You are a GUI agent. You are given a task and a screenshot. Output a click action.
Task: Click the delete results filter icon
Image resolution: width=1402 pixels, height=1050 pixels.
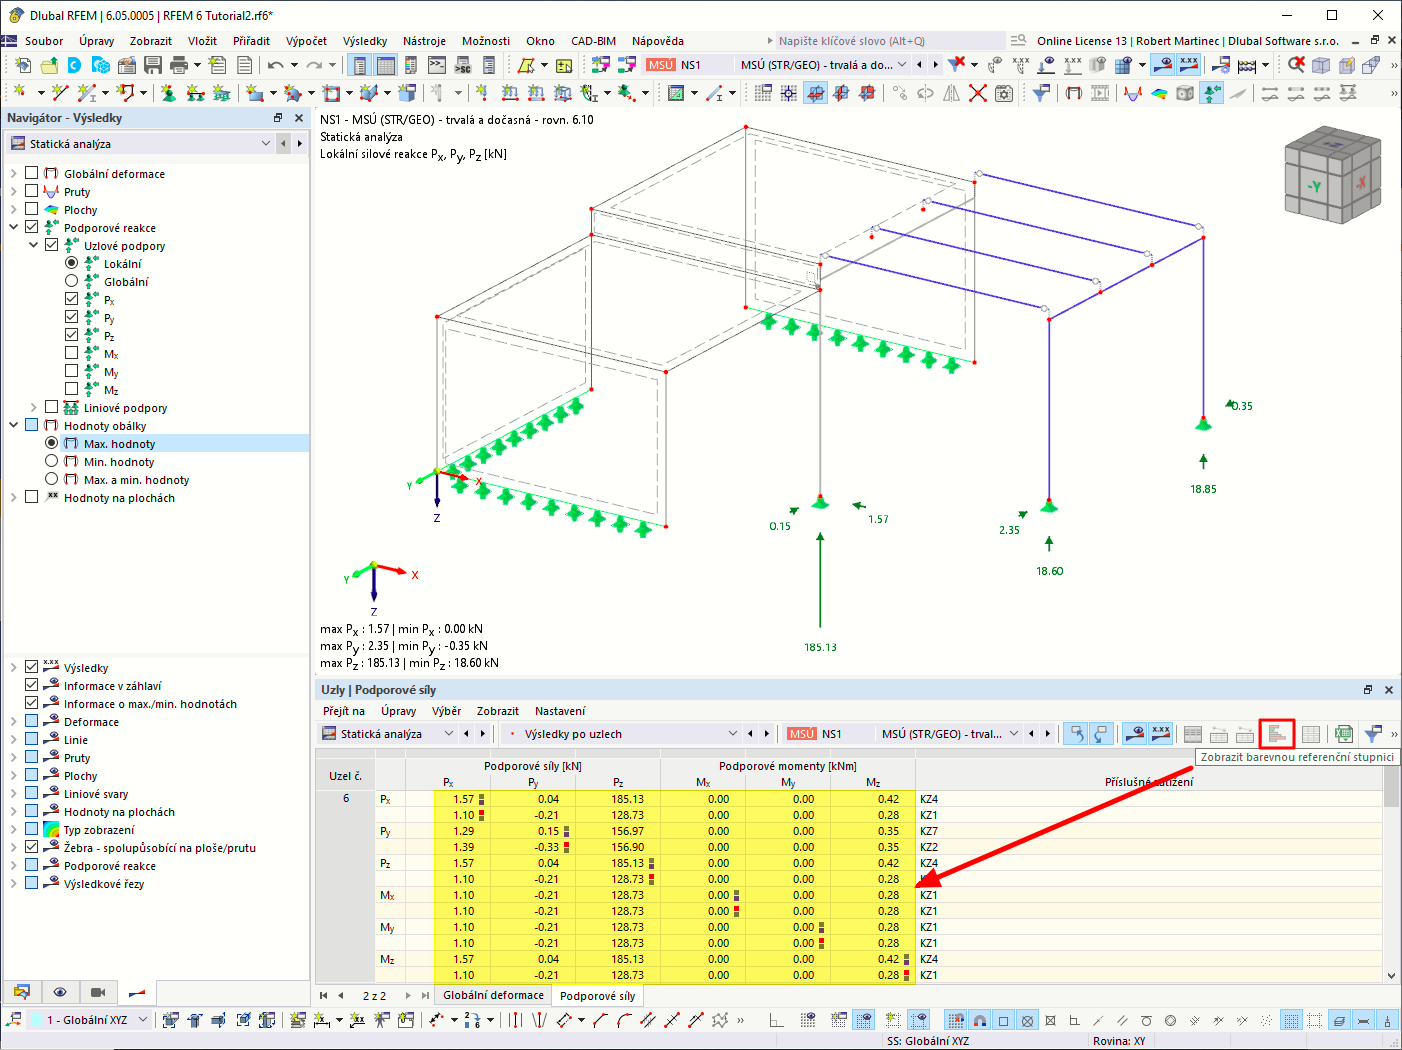pyautogui.click(x=957, y=65)
